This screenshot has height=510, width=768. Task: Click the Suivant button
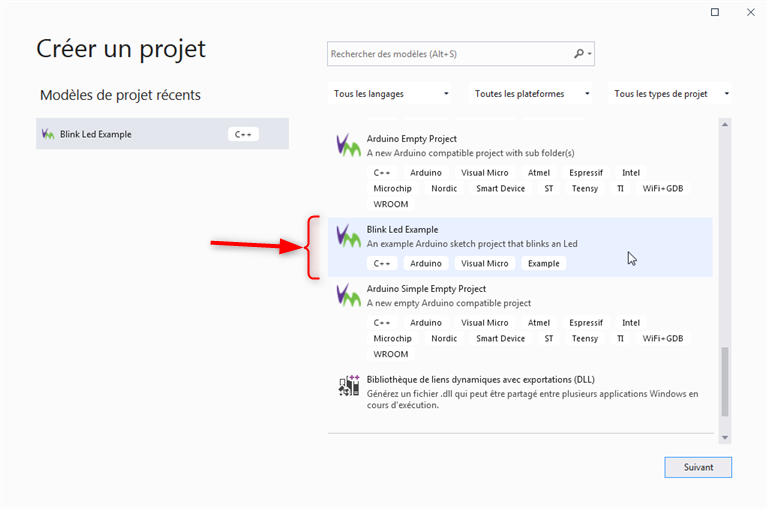click(698, 467)
